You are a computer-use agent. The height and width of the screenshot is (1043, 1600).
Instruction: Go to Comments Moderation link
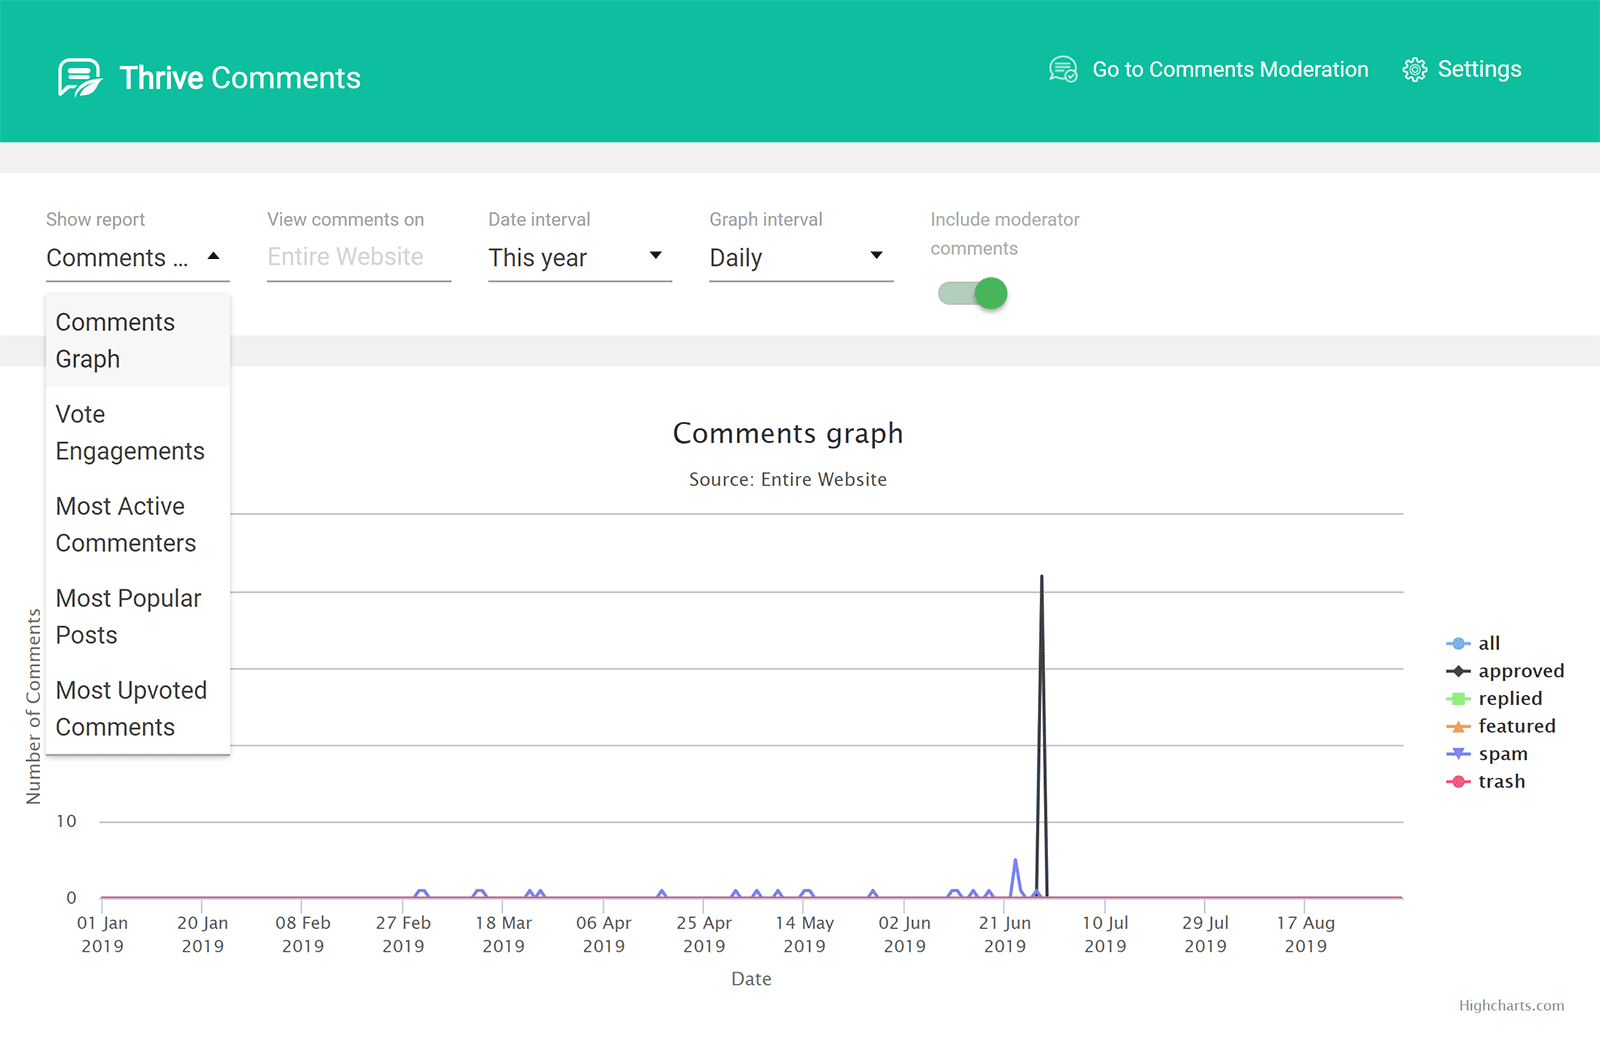(x=1209, y=69)
